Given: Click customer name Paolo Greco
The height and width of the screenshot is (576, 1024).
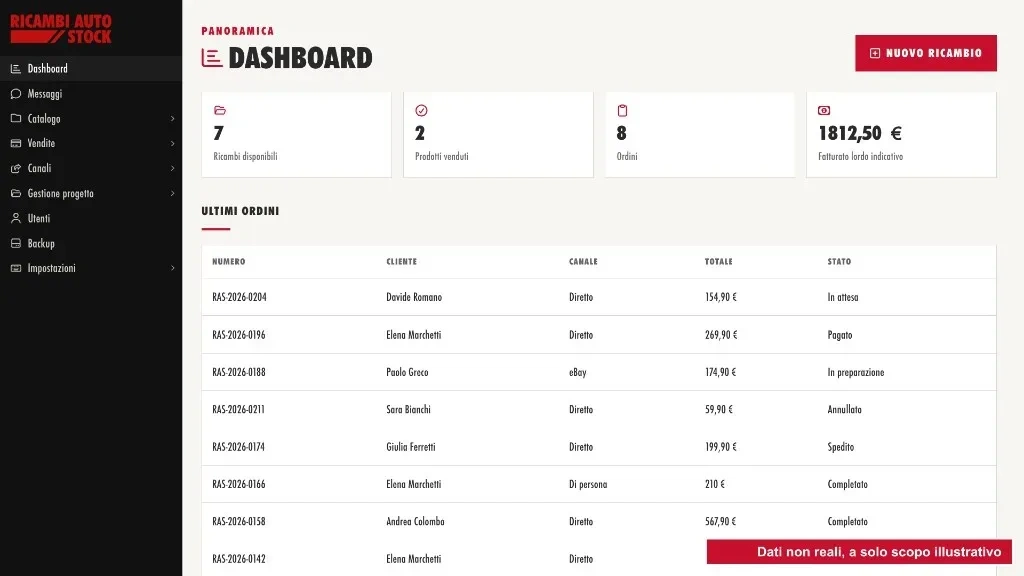Looking at the screenshot, I should coord(408,372).
